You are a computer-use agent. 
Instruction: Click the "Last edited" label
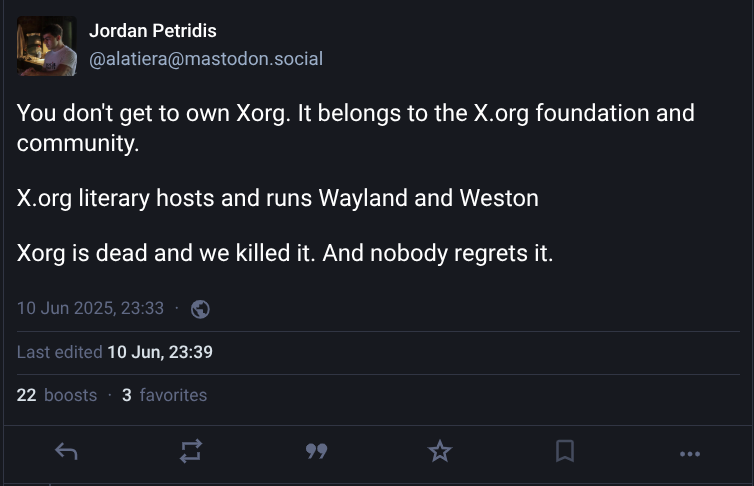point(59,352)
